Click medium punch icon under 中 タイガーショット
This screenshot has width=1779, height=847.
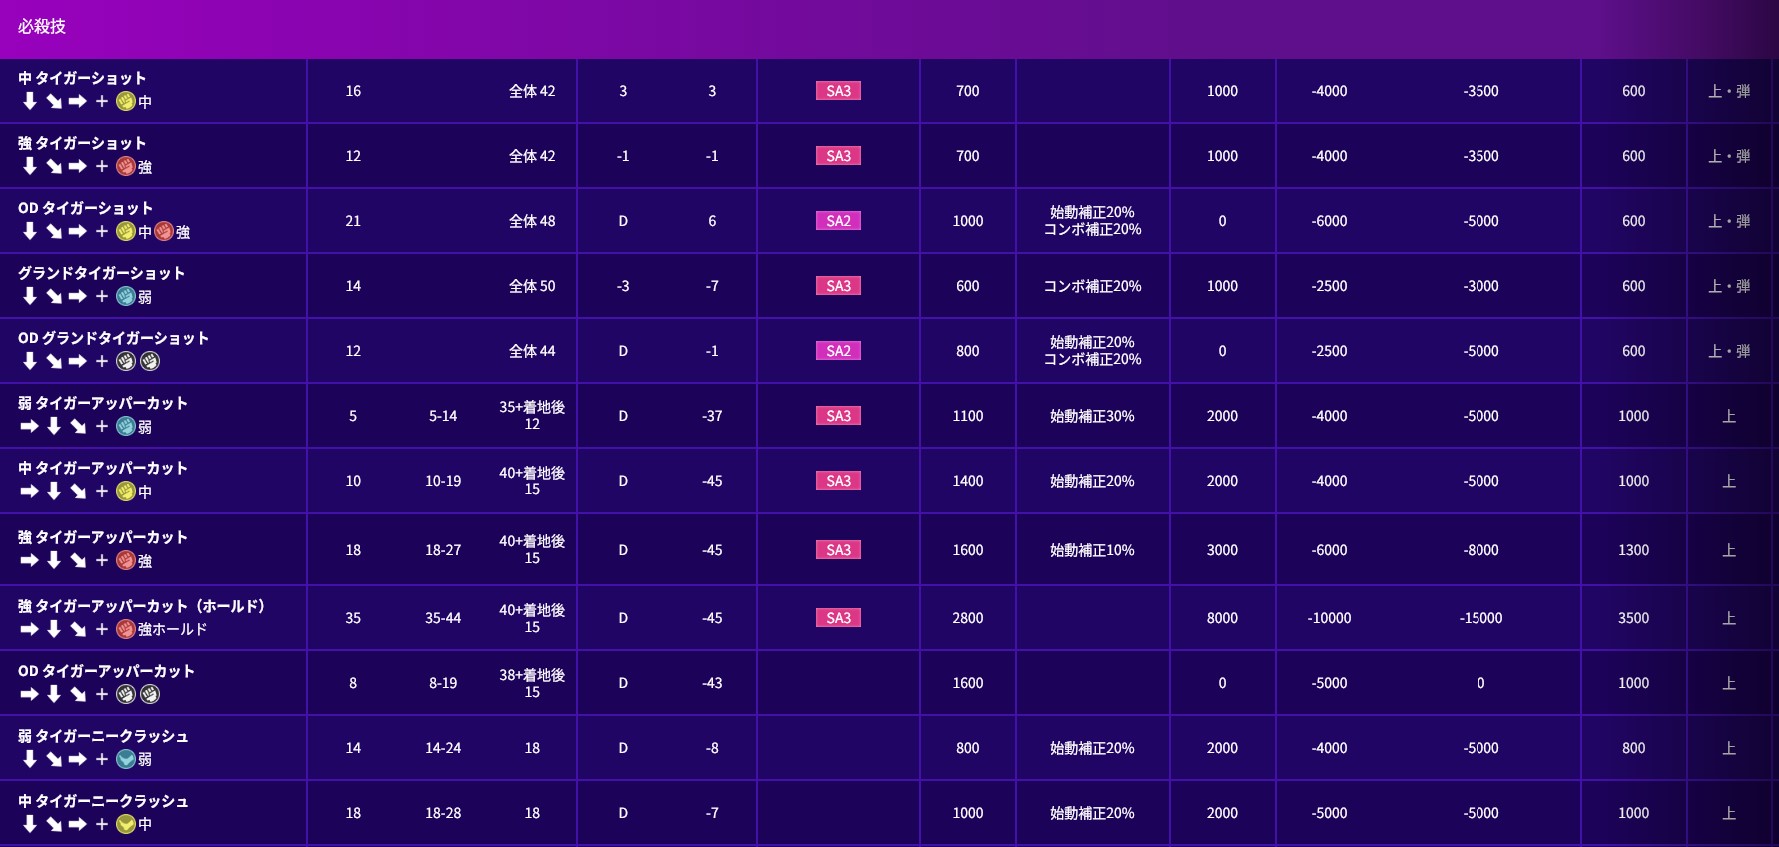126,101
